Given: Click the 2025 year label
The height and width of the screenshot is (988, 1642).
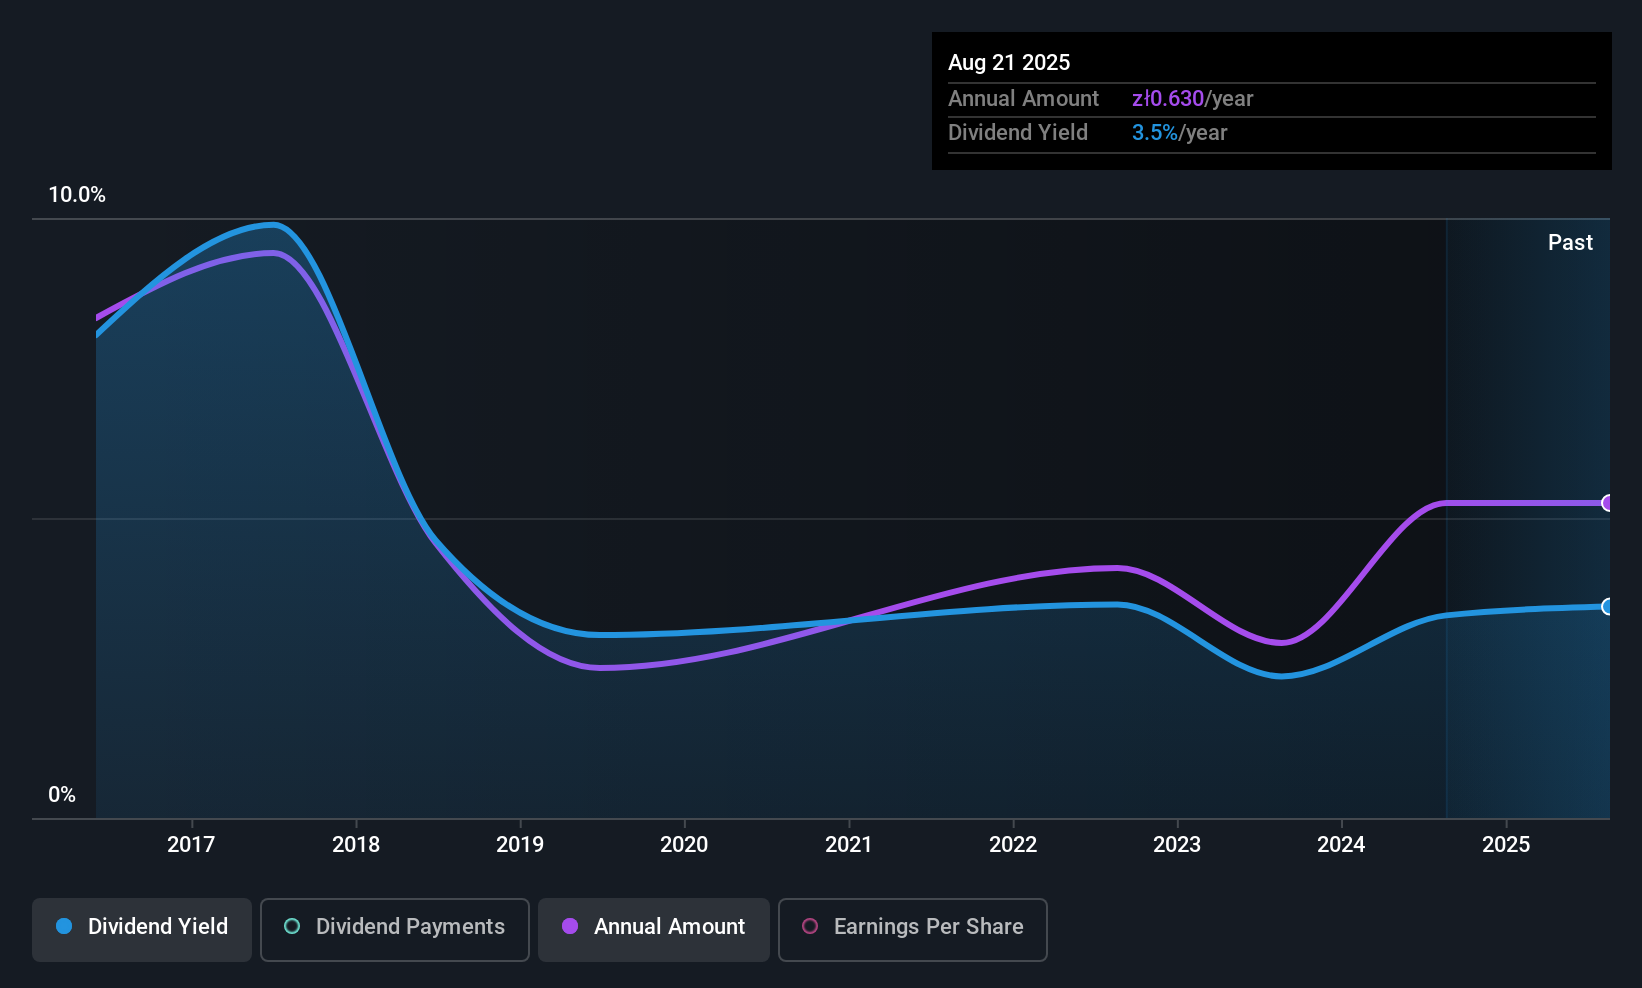Looking at the screenshot, I should tap(1506, 844).
